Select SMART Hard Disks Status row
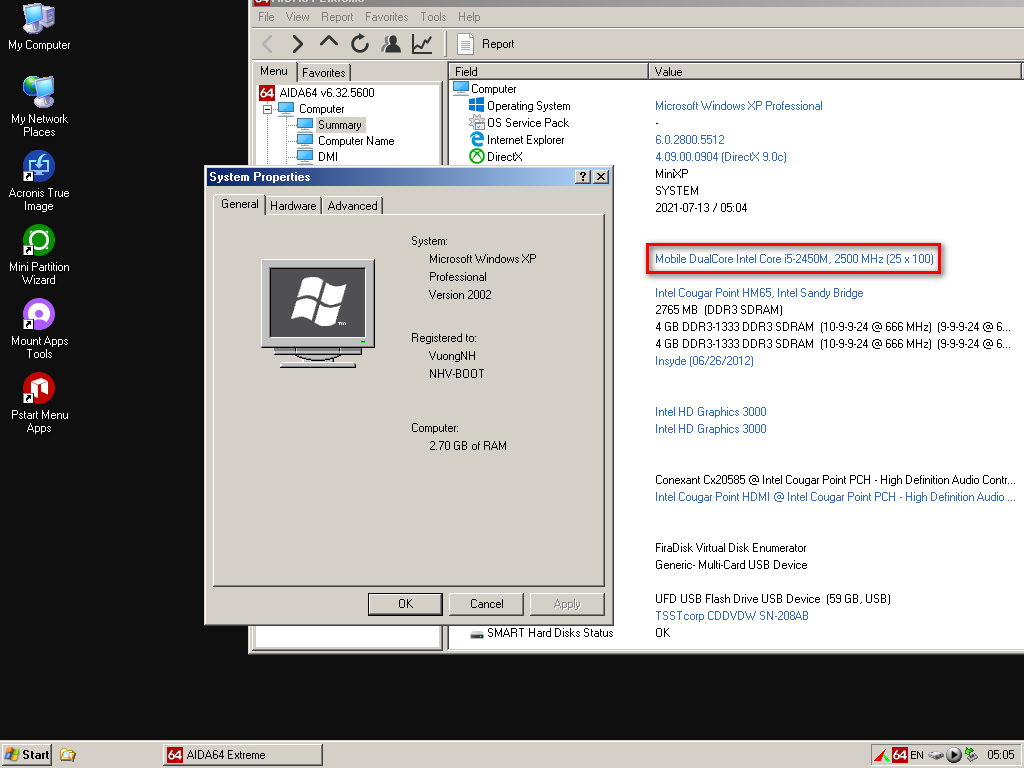This screenshot has height=768, width=1024. click(541, 632)
